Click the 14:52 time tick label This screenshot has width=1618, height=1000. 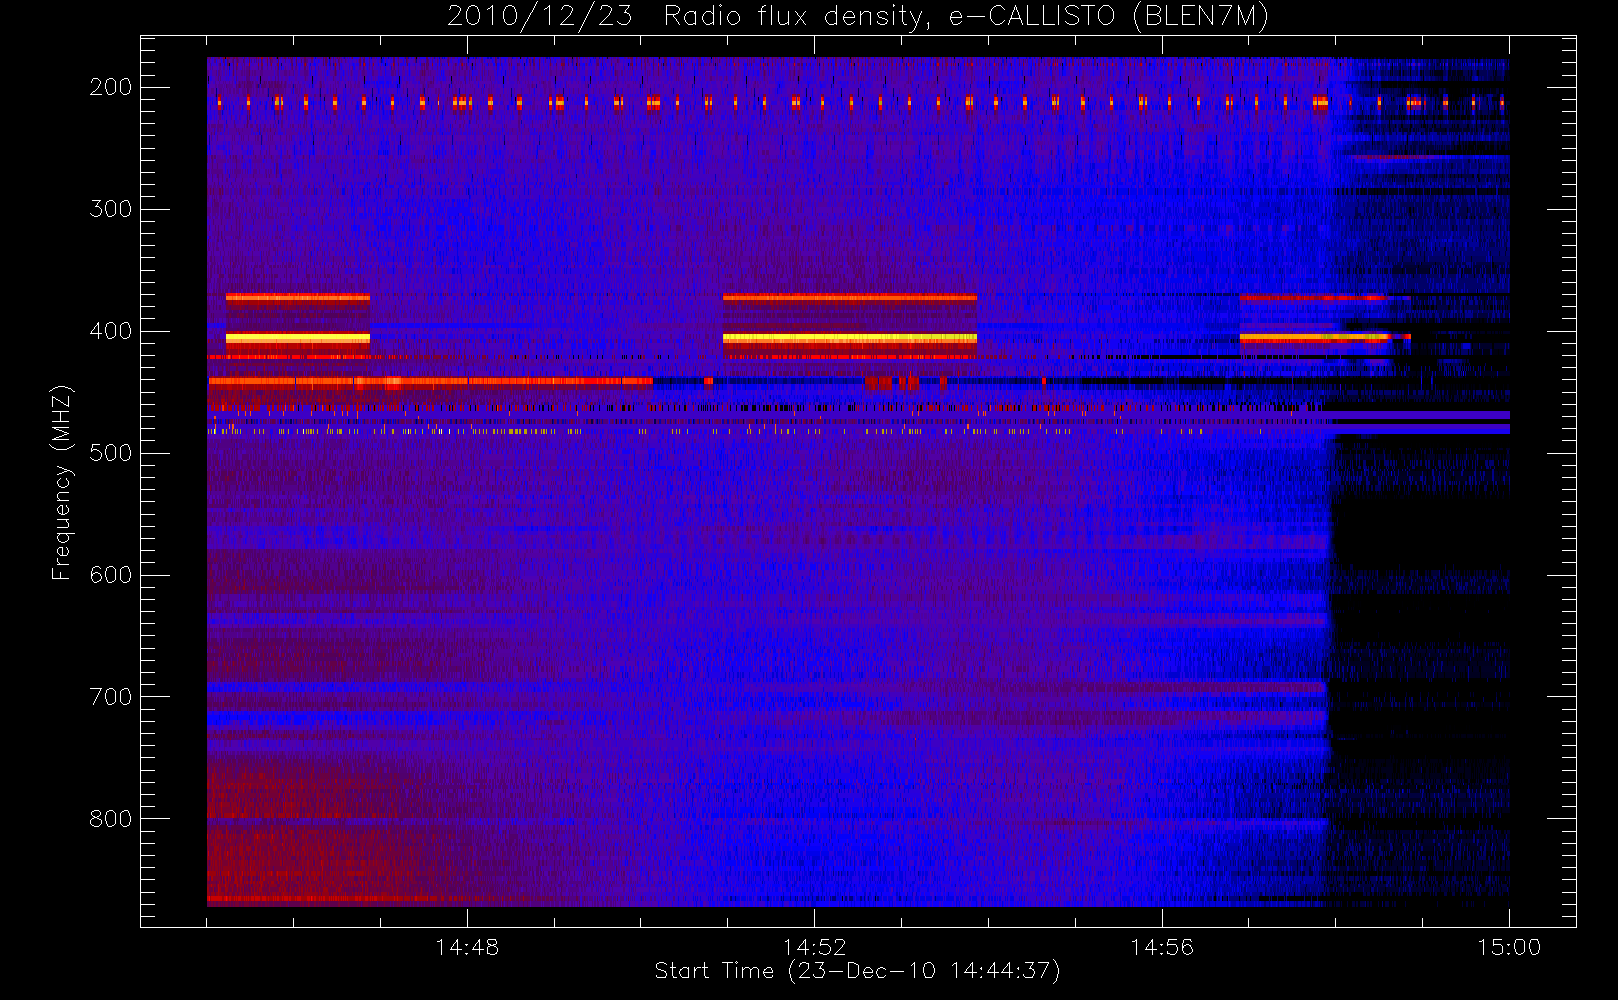click(814, 947)
